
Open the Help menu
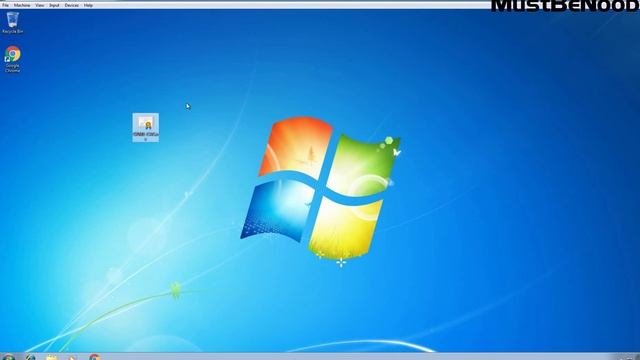pos(88,5)
